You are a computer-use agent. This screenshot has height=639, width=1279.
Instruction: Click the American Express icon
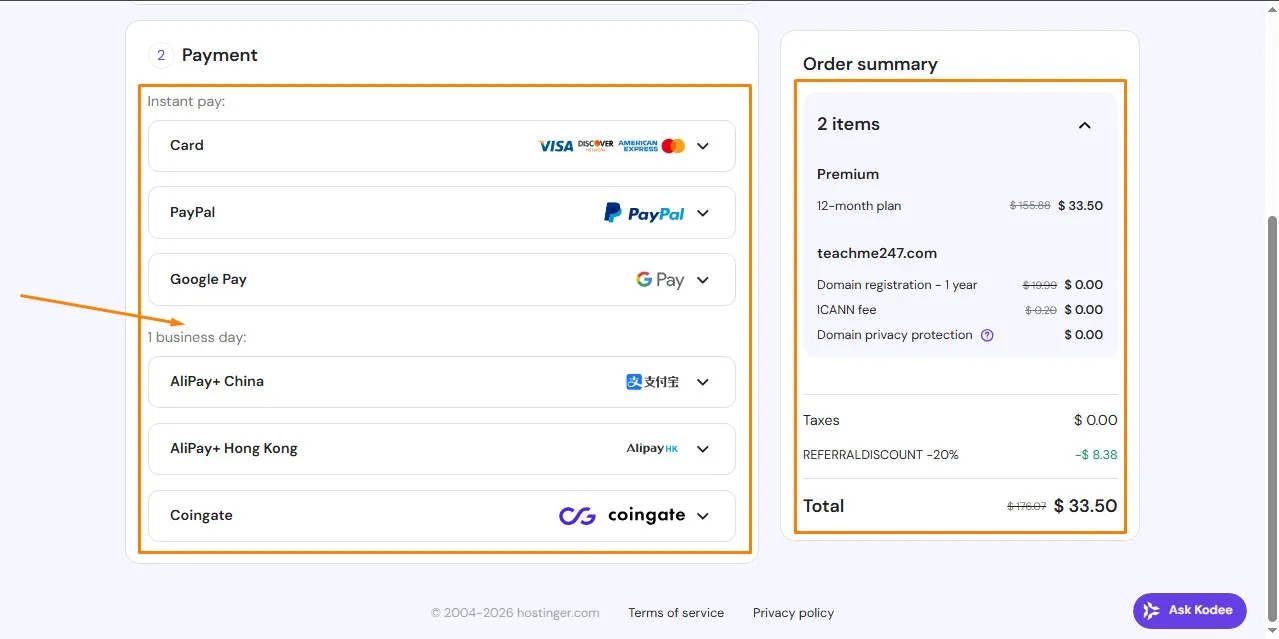point(637,145)
